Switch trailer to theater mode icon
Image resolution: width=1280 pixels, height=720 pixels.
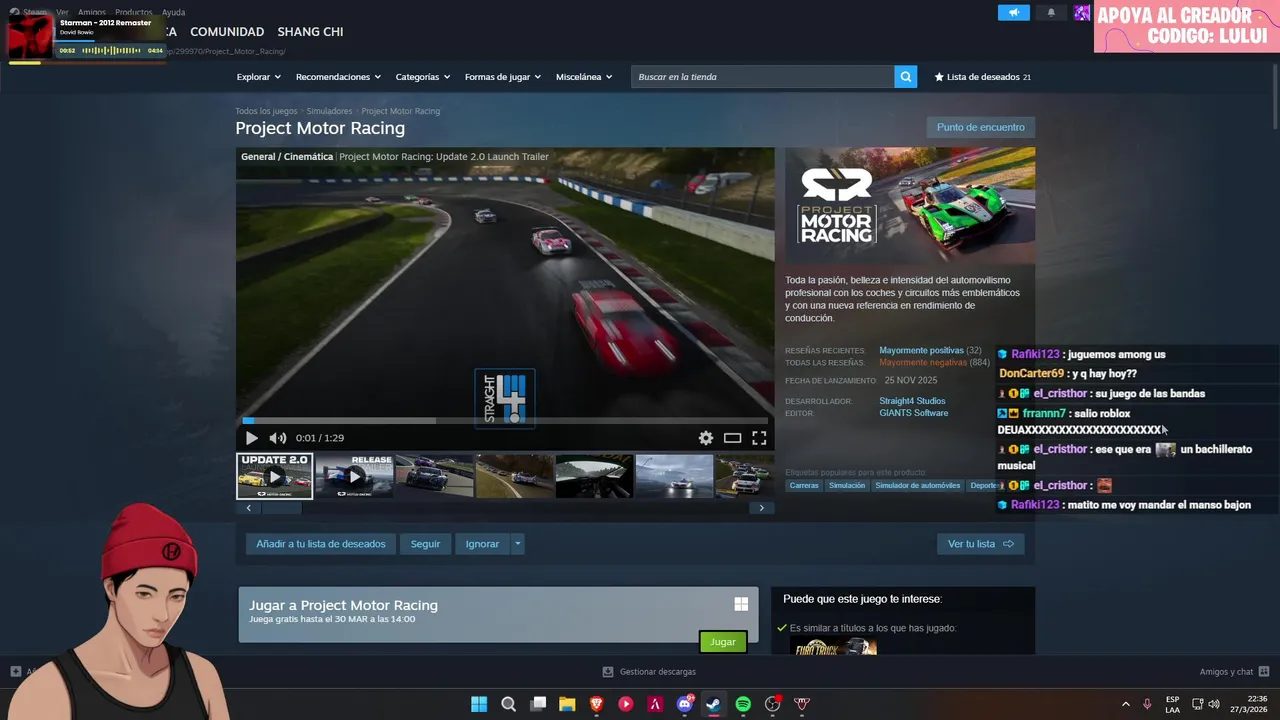click(733, 438)
